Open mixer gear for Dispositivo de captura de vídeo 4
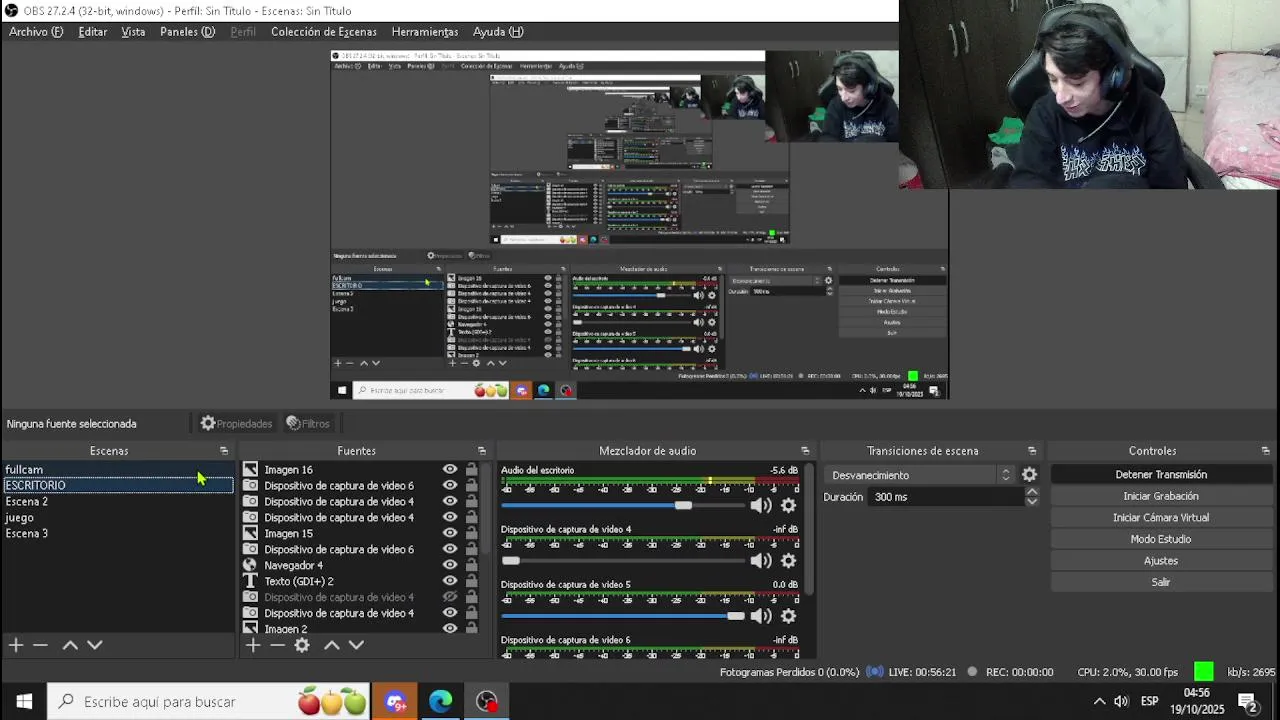This screenshot has height=720, width=1280. 788,561
